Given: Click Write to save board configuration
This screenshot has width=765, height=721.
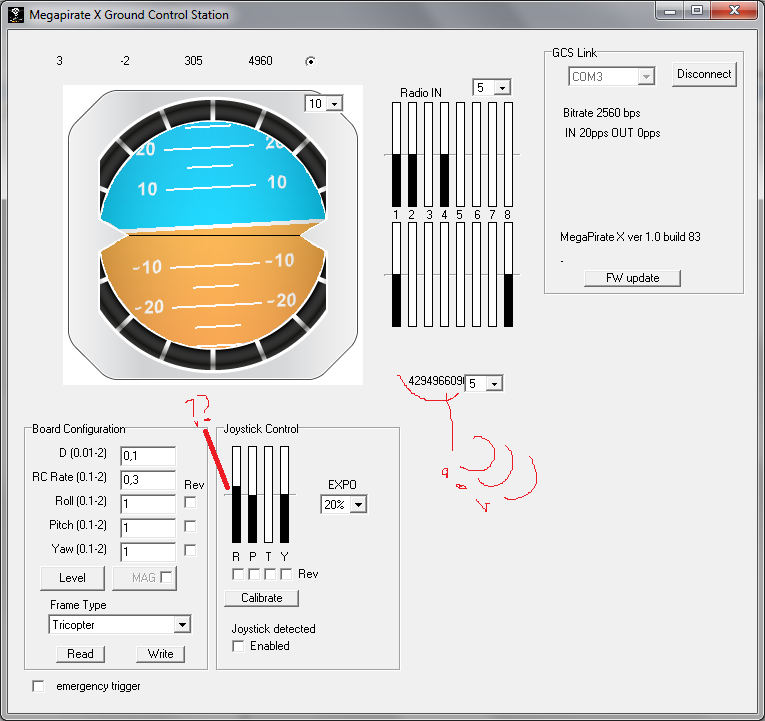Looking at the screenshot, I should (x=160, y=654).
